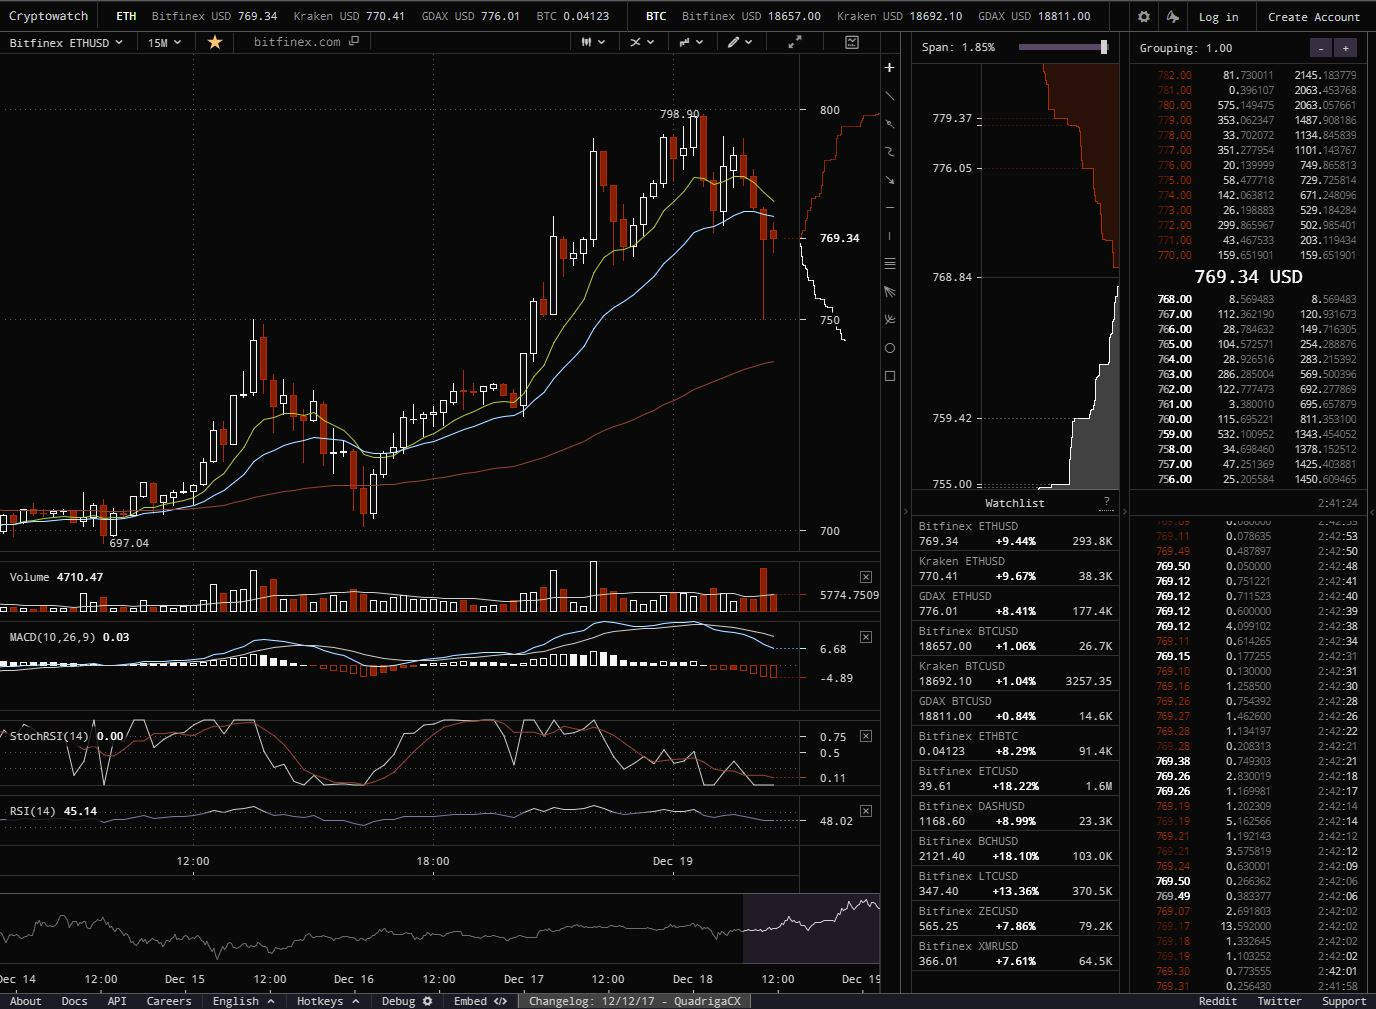Screen dimensions: 1376x1009
Task: Open the pencil drawing options dropdown
Action: (x=740, y=42)
